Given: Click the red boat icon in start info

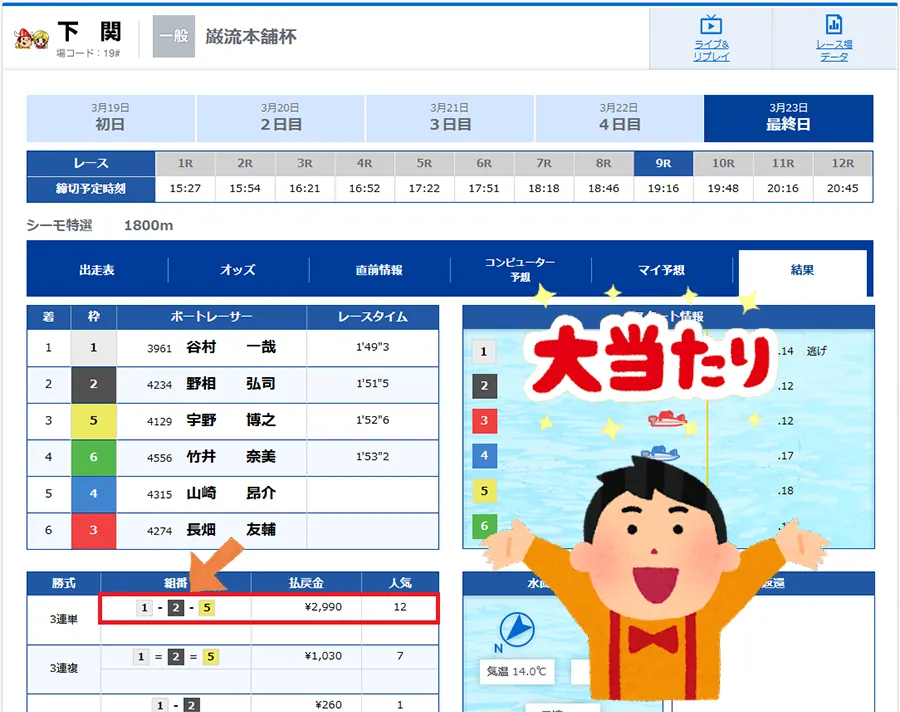Looking at the screenshot, I should pos(664,419).
